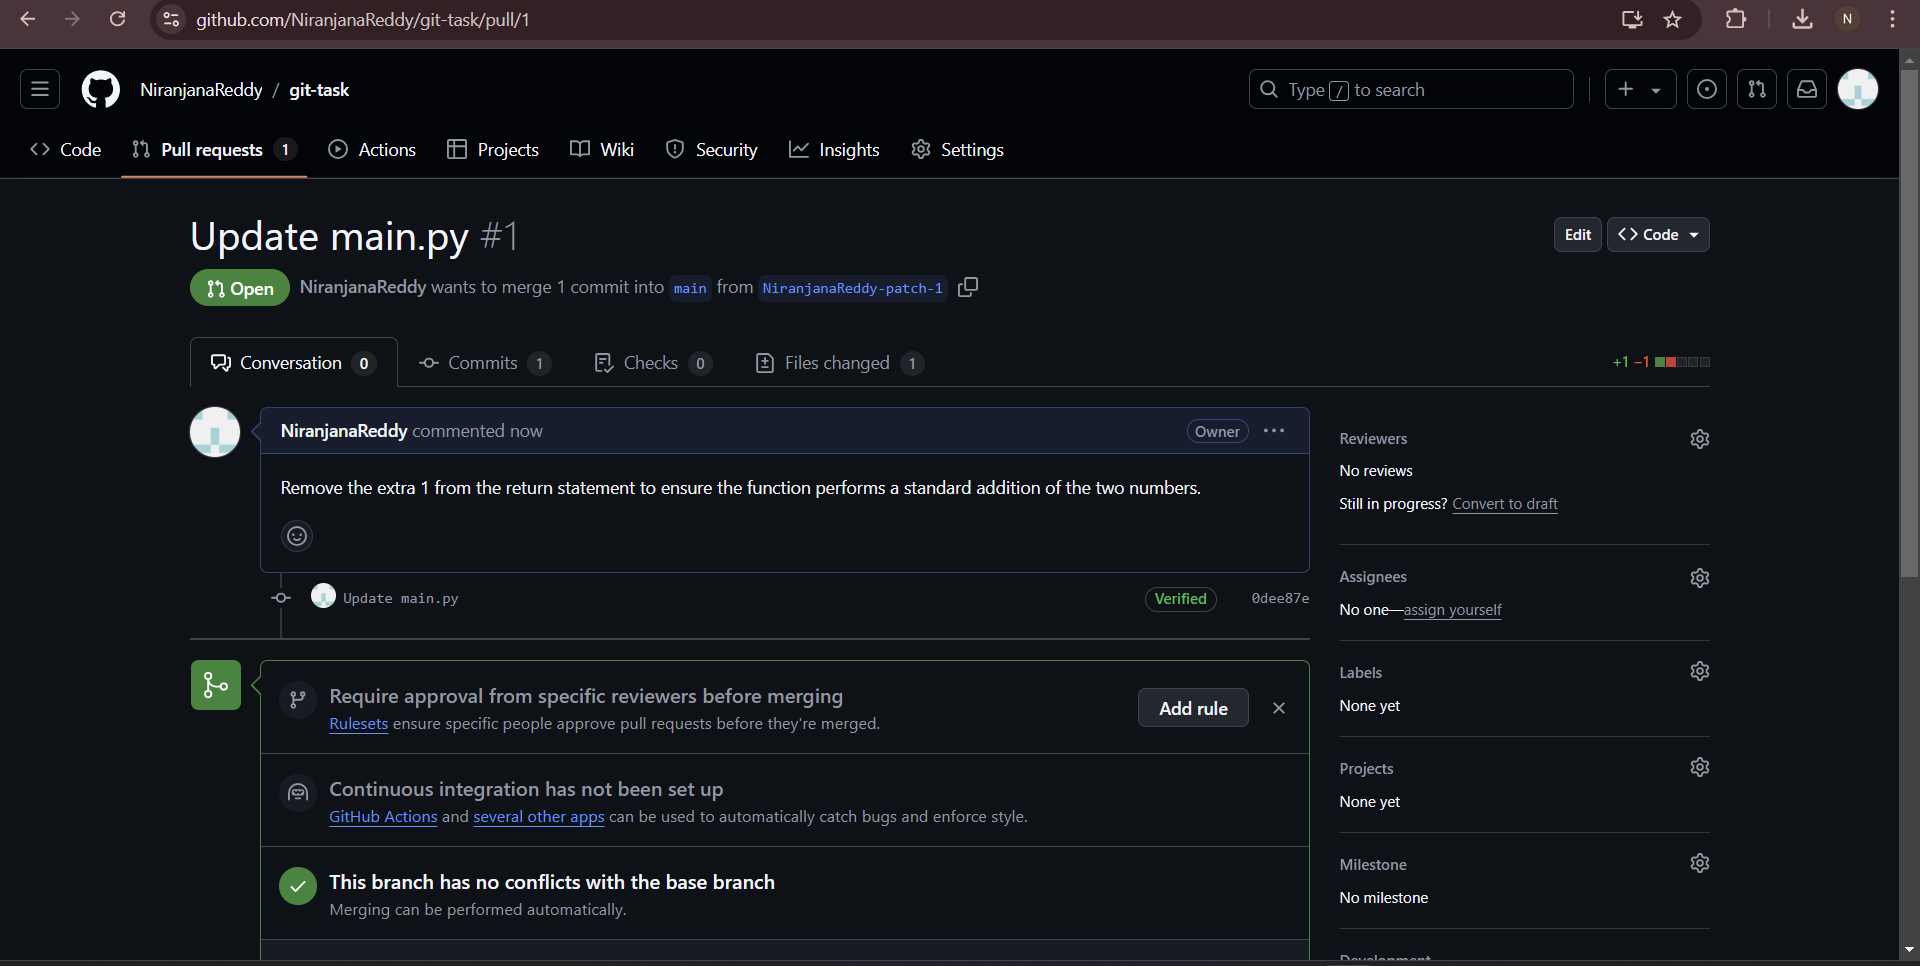
Task: Open the Milestone gear settings
Action: click(x=1700, y=863)
